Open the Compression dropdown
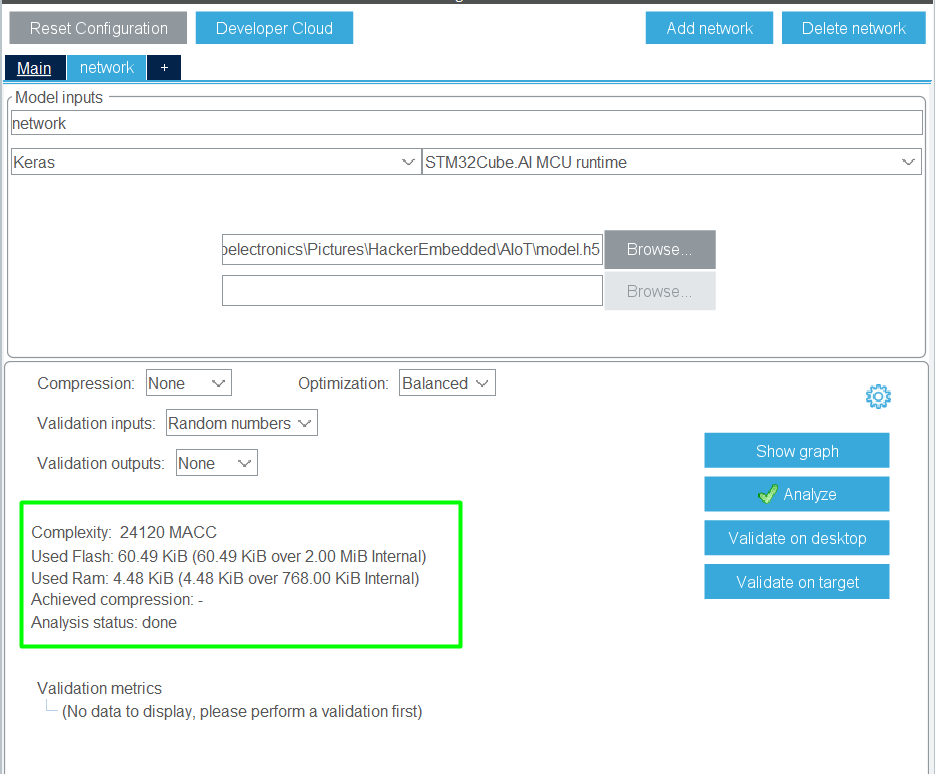Image resolution: width=935 pixels, height=774 pixels. [188, 383]
